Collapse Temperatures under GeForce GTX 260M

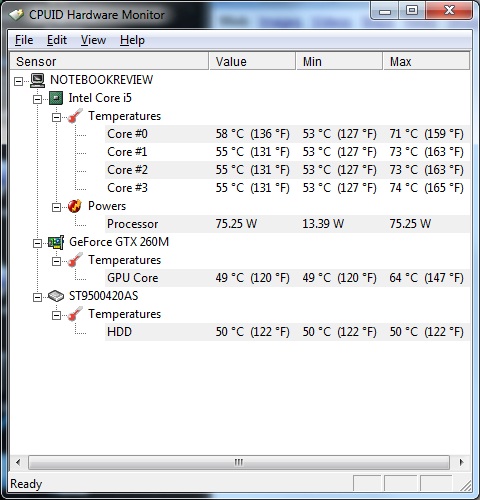[x=57, y=261]
